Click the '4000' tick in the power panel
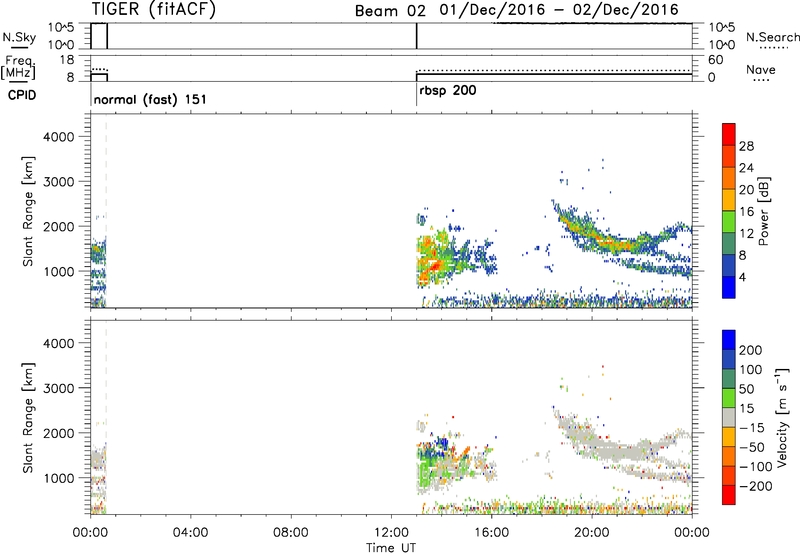This screenshot has height=554, width=800. pyautogui.click(x=59, y=137)
